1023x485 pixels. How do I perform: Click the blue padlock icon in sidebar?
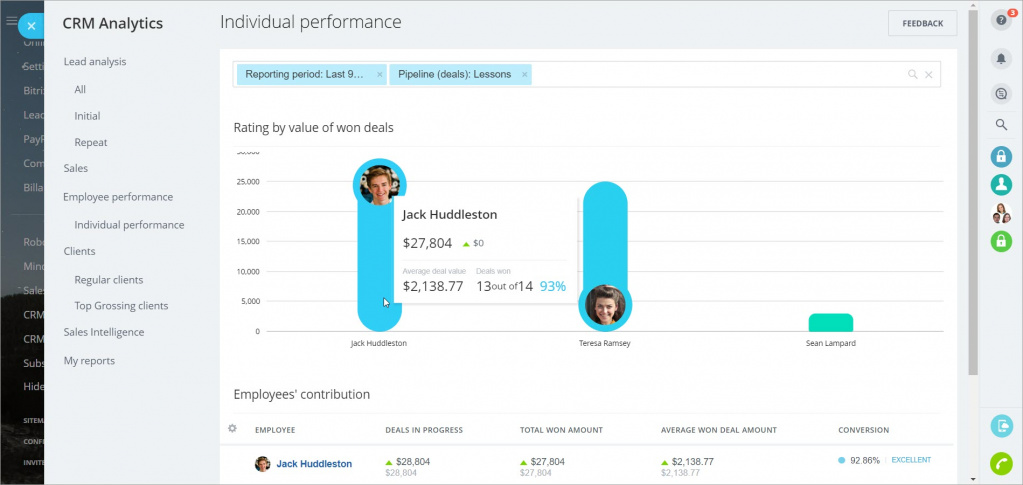click(x=1001, y=156)
